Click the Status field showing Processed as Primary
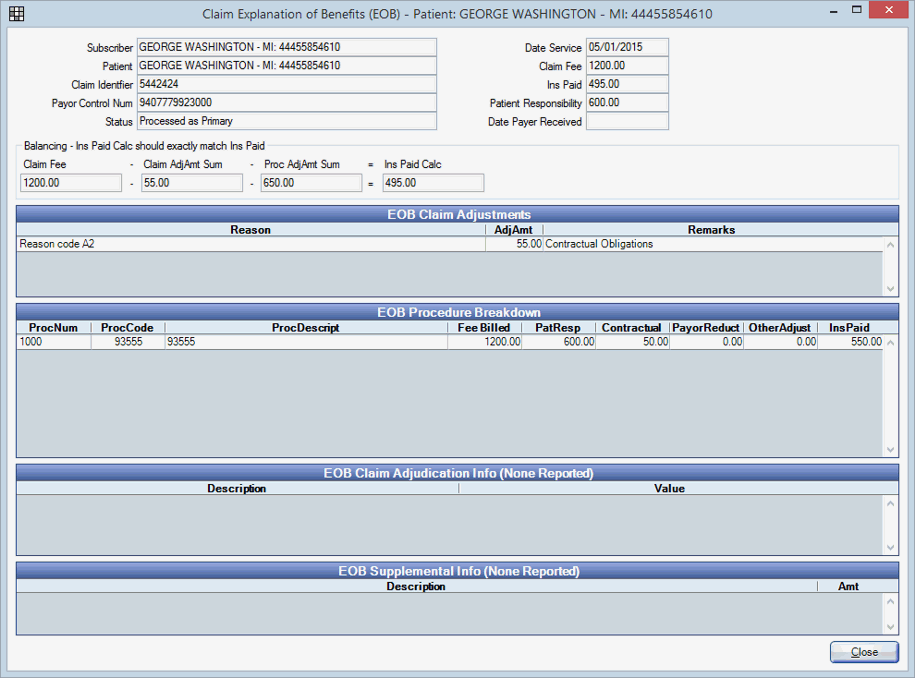Image resolution: width=915 pixels, height=678 pixels. coord(286,122)
